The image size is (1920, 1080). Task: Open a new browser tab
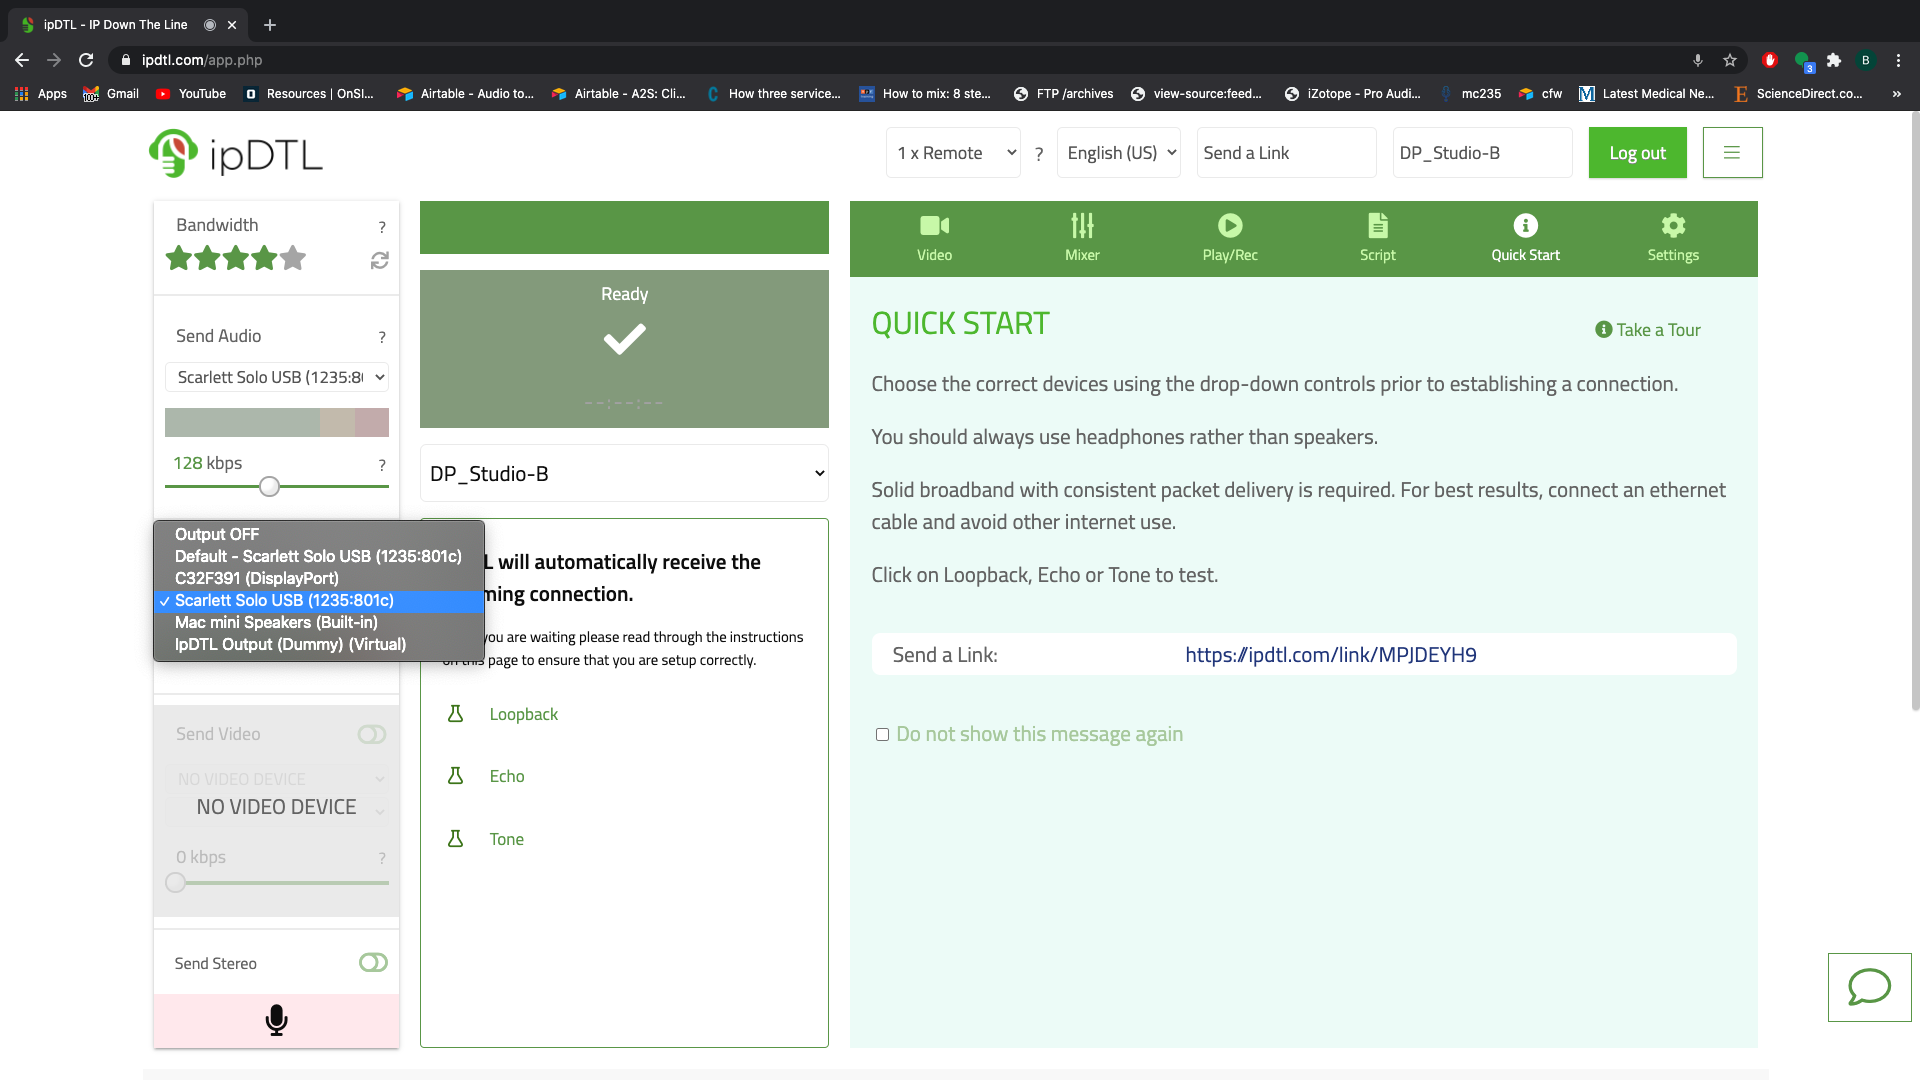(x=270, y=25)
